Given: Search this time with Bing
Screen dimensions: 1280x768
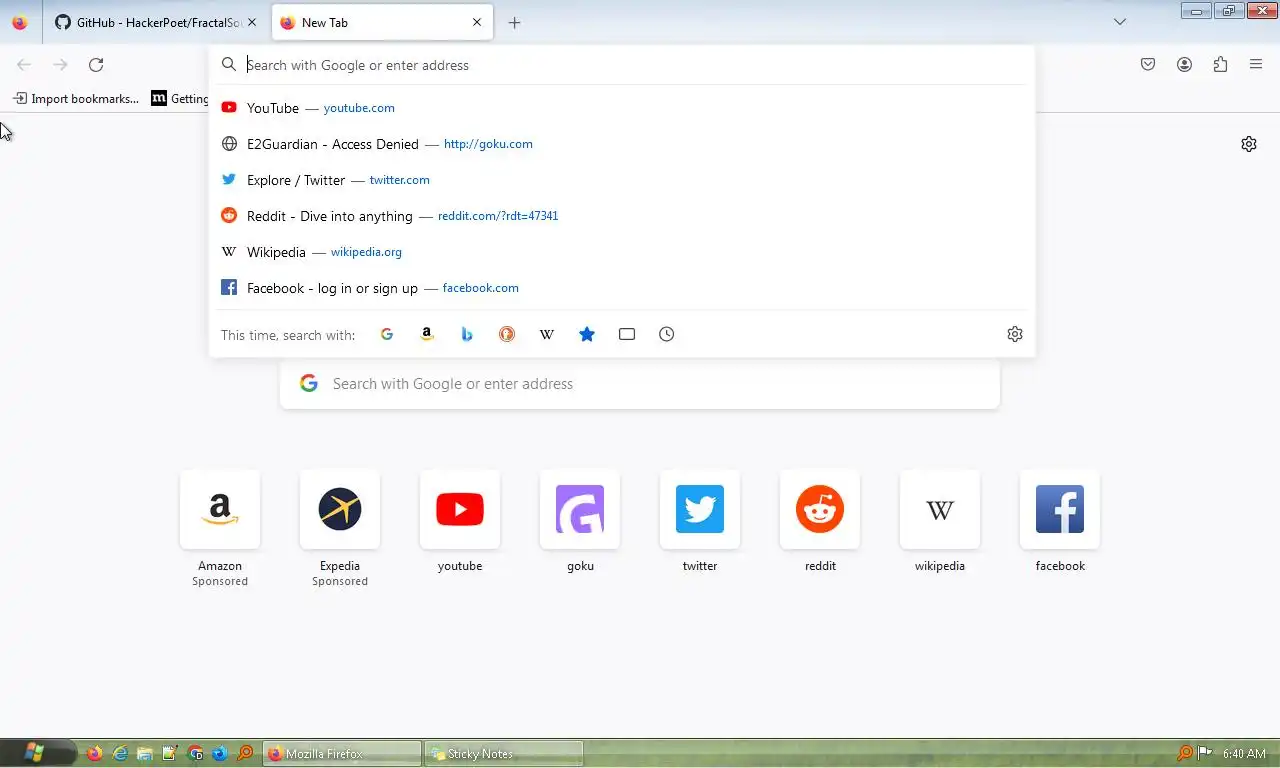Looking at the screenshot, I should (467, 334).
